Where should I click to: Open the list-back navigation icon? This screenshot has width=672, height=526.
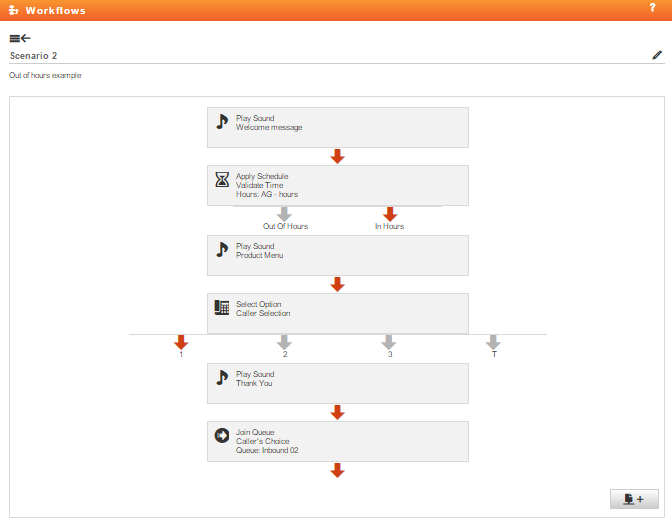tap(20, 38)
